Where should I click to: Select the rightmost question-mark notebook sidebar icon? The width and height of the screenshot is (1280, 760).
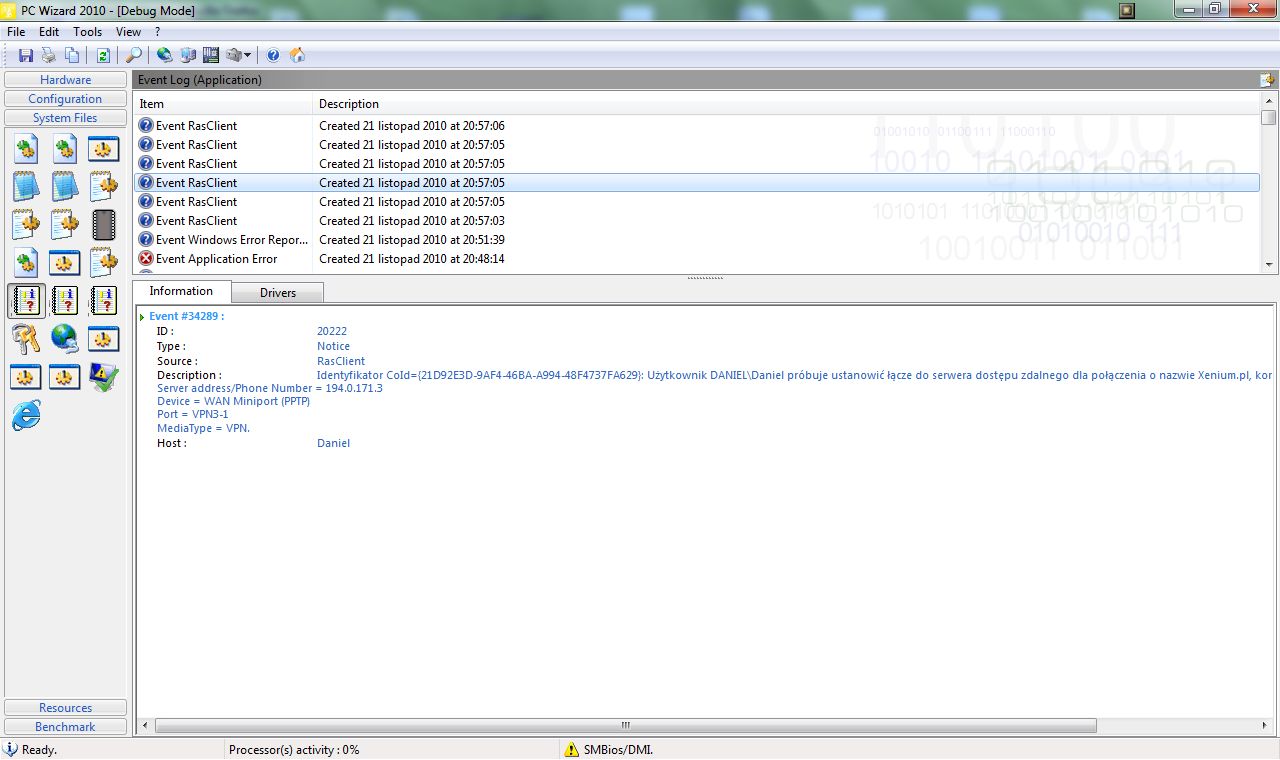104,300
